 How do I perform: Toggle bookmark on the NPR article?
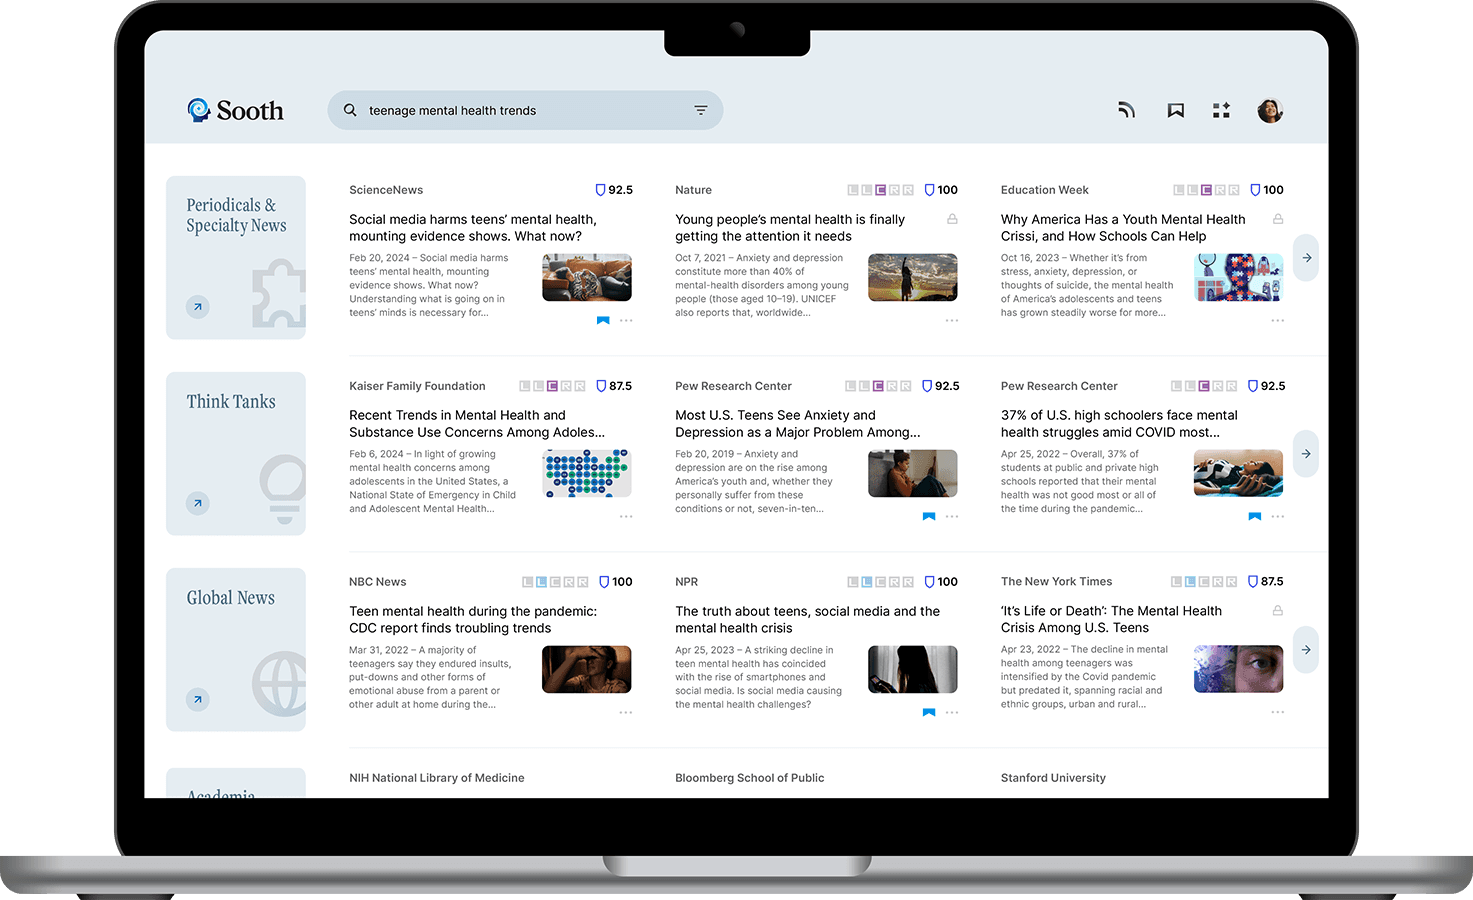929,713
